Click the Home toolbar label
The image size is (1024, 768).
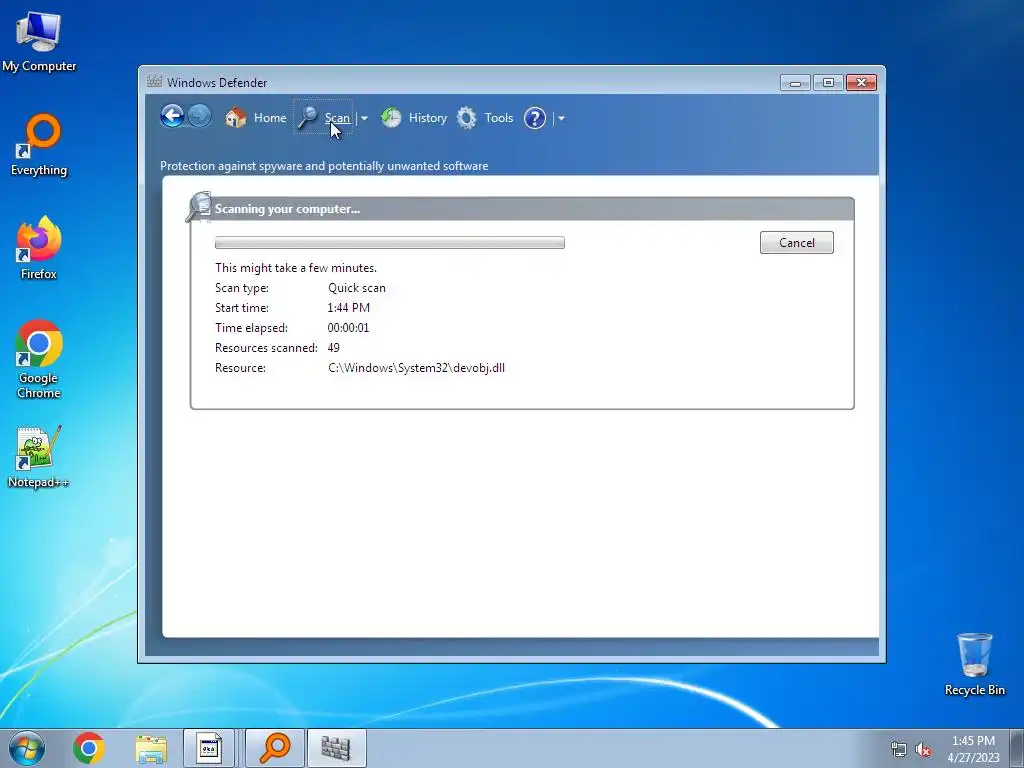click(270, 118)
